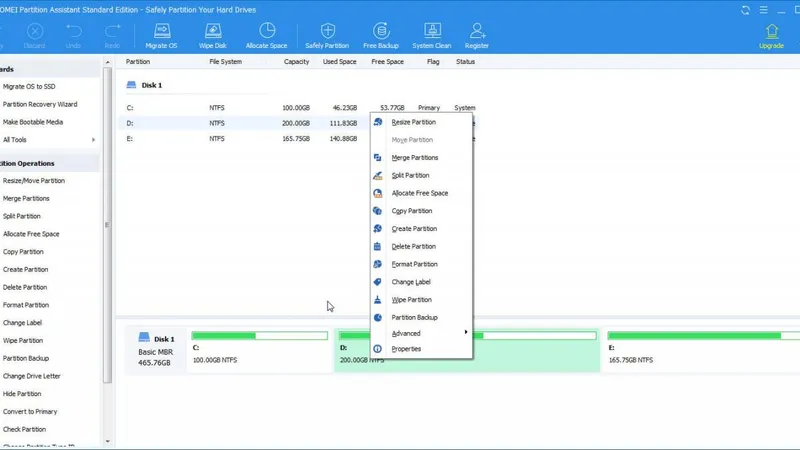Launch Safely Partition from the toolbar

point(328,36)
